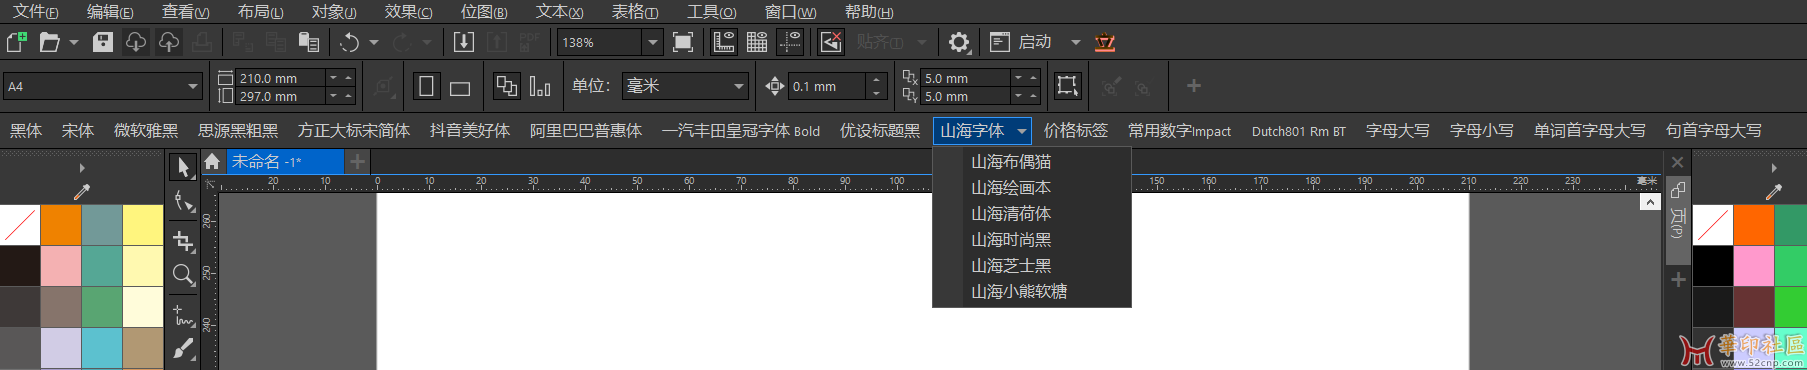Apply the 黑体 font button
Screen dimensions: 1807x370
(26, 130)
